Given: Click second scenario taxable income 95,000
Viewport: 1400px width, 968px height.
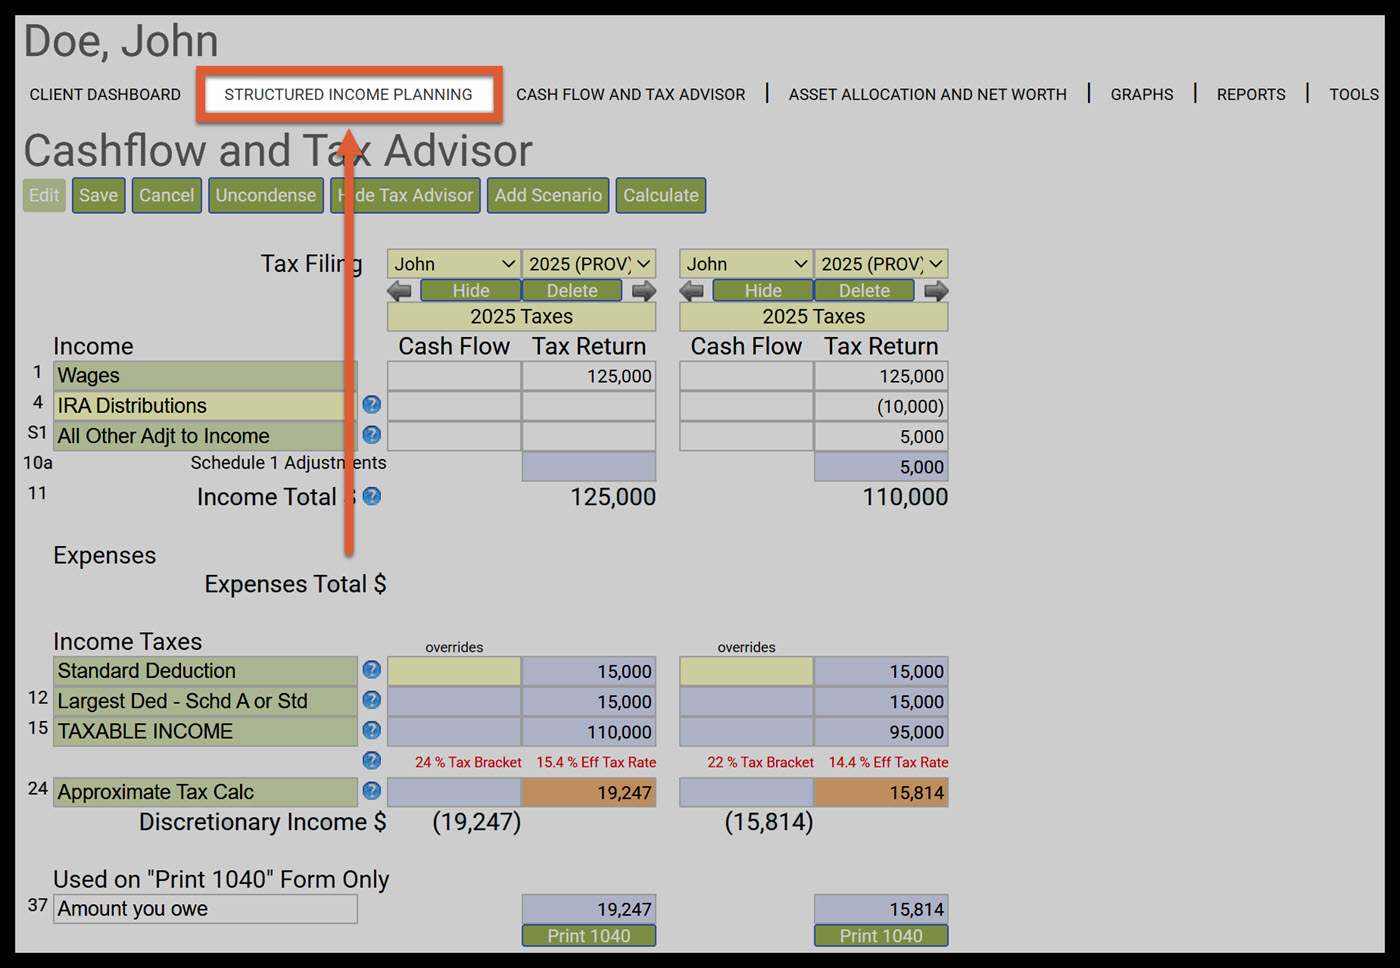Looking at the screenshot, I should pos(881,732).
